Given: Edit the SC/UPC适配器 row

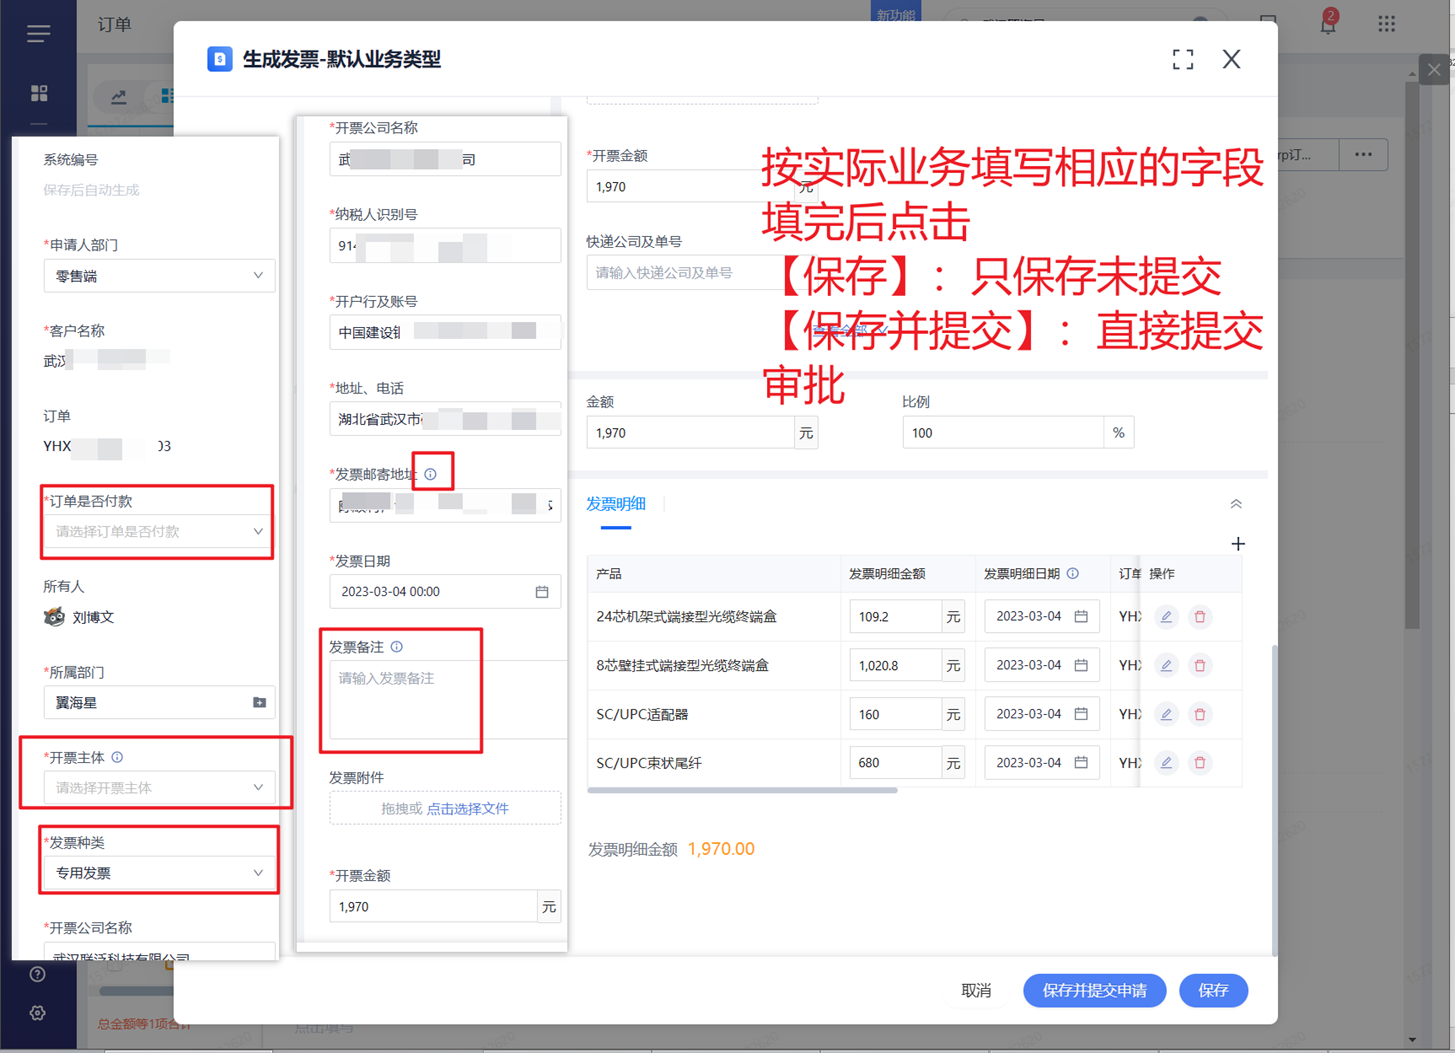Looking at the screenshot, I should click(x=1166, y=714).
